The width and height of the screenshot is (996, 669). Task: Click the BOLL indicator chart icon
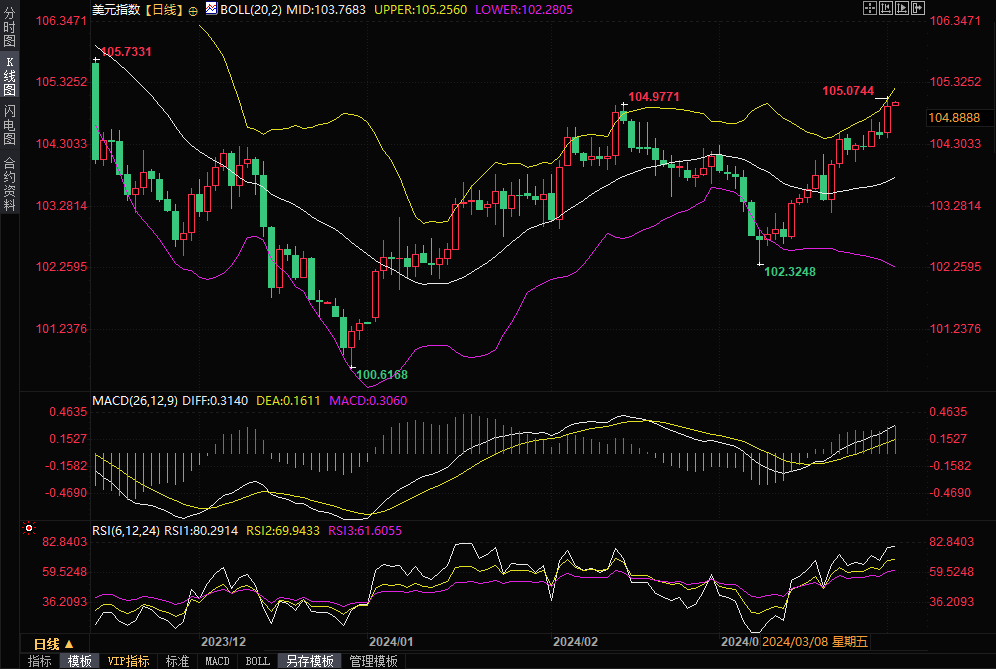210,9
